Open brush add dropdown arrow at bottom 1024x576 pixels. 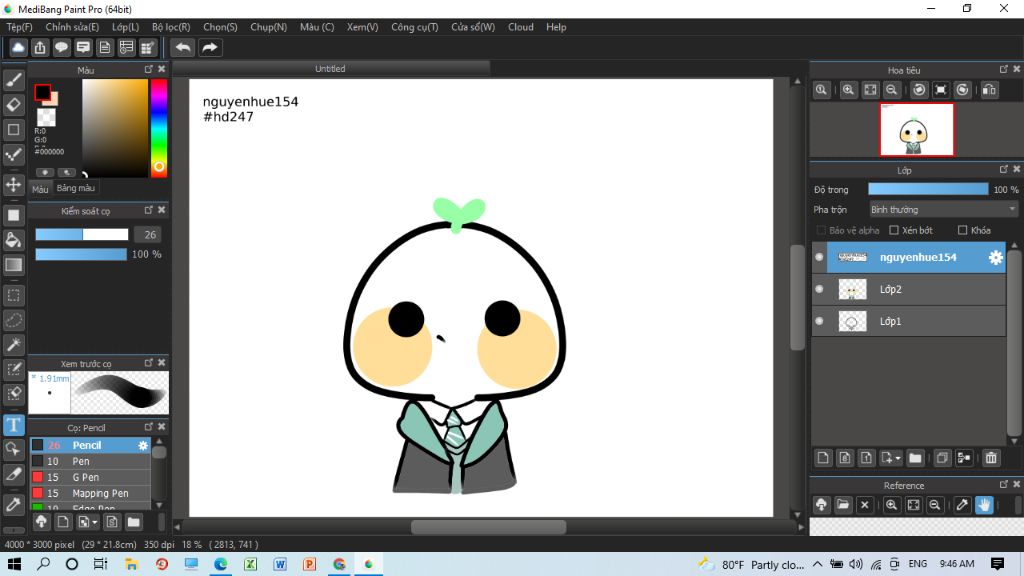point(95,522)
